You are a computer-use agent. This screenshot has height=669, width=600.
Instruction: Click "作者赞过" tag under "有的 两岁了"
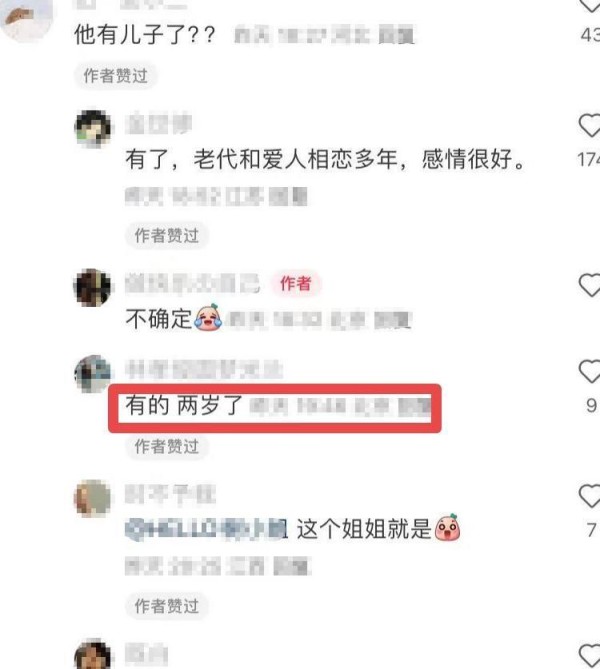tap(167, 447)
